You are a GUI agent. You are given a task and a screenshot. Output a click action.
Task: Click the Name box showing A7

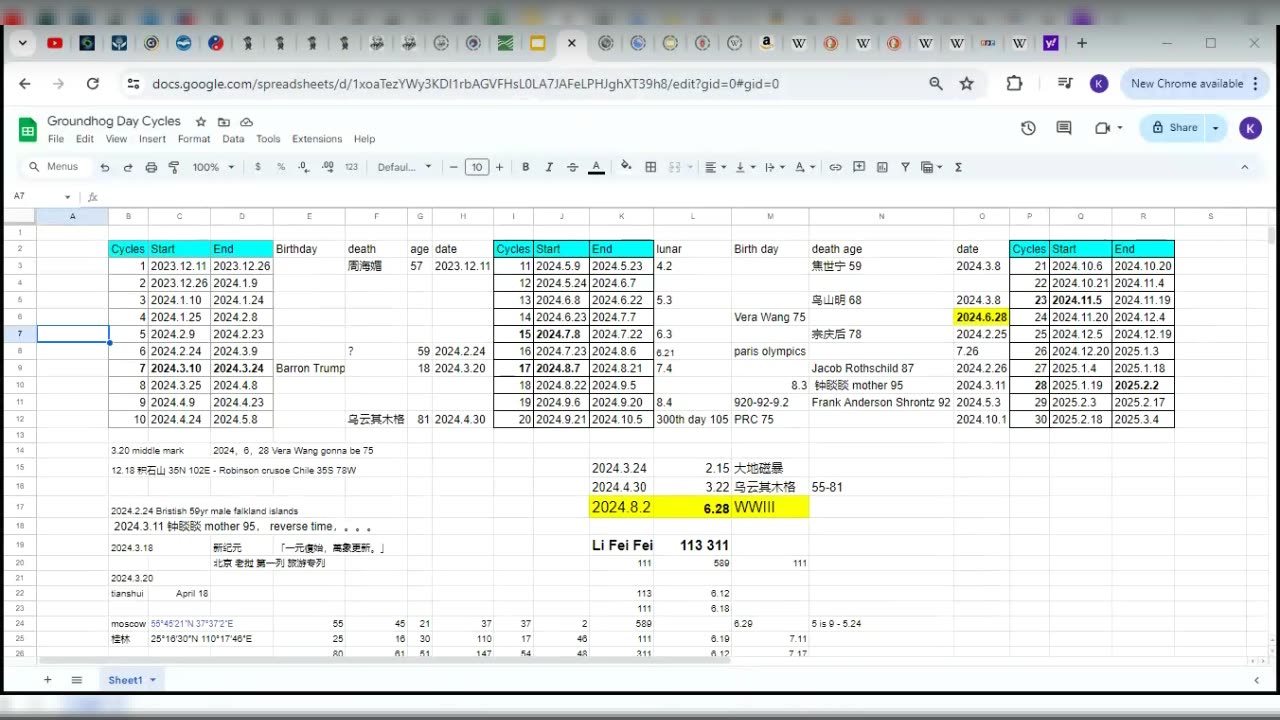tap(41, 196)
